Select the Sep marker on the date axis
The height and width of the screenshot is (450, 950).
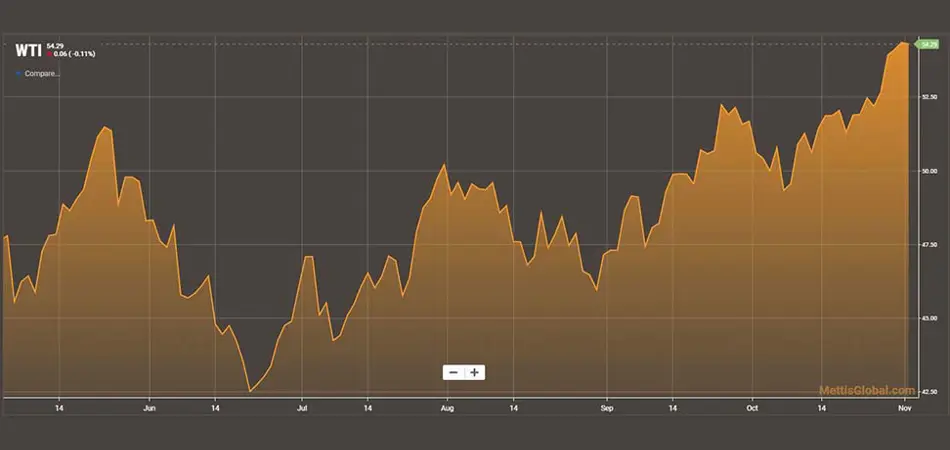(607, 409)
